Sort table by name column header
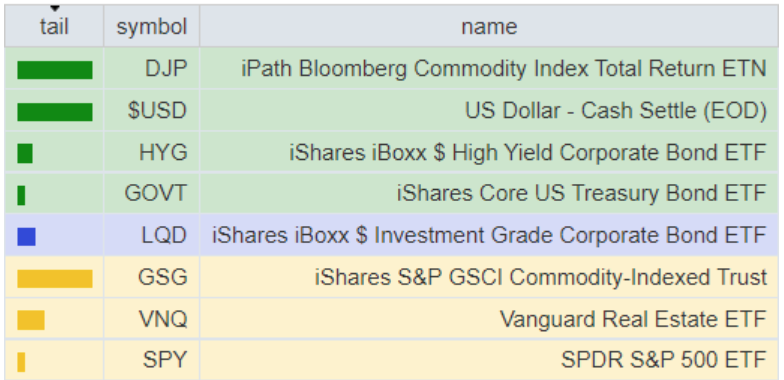 click(489, 26)
